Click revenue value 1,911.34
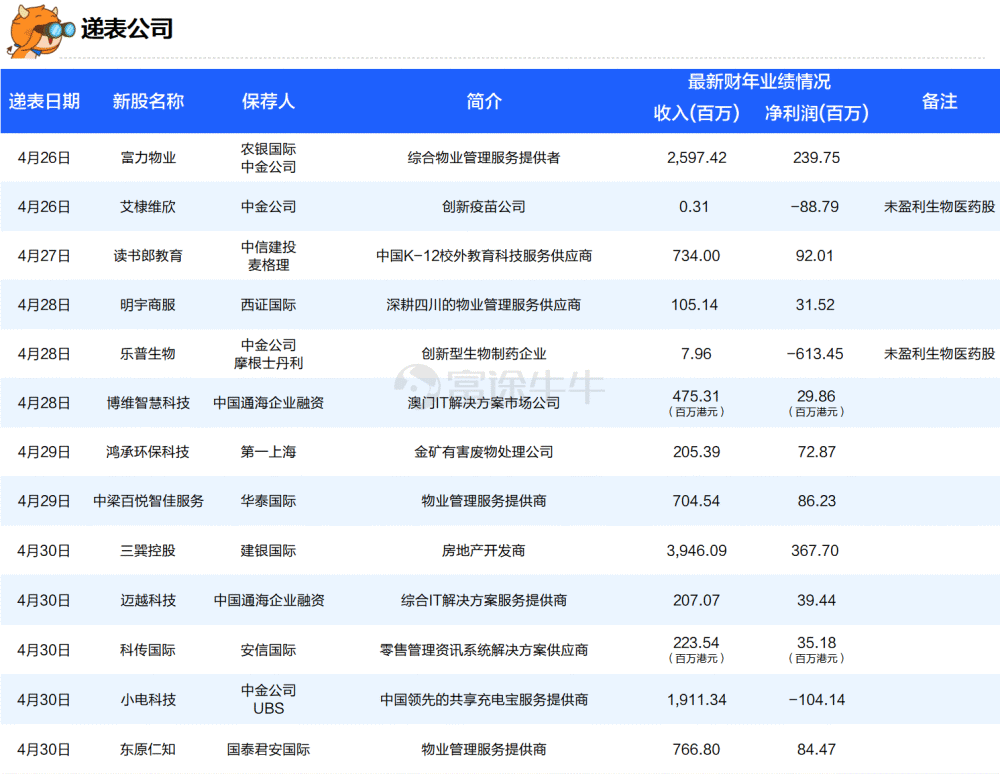The width and height of the screenshot is (1000, 774). 696,700
